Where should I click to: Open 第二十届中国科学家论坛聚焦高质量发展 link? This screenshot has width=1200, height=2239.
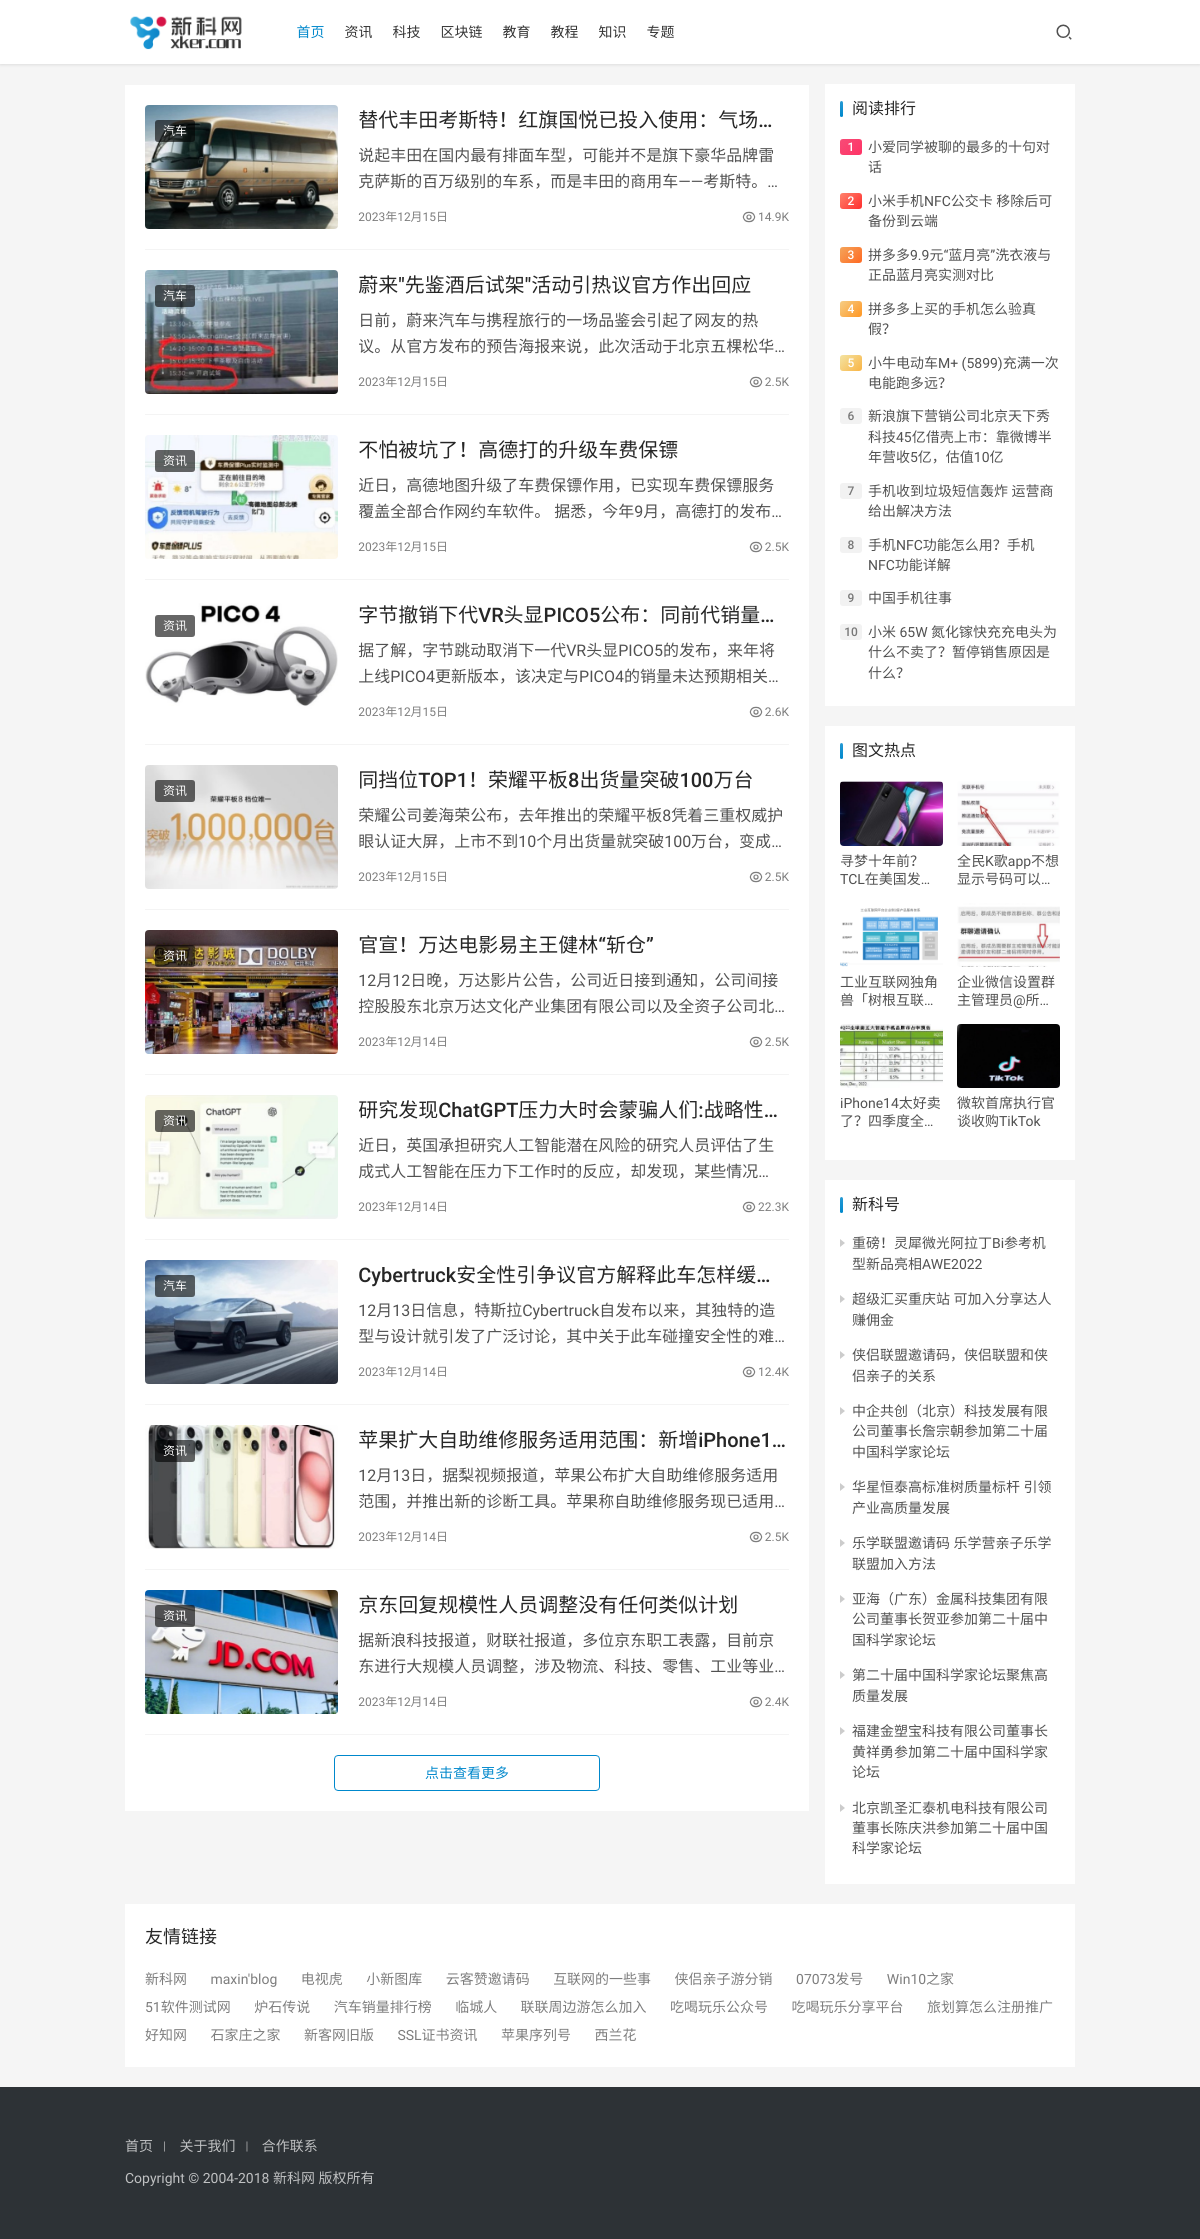coord(950,1686)
